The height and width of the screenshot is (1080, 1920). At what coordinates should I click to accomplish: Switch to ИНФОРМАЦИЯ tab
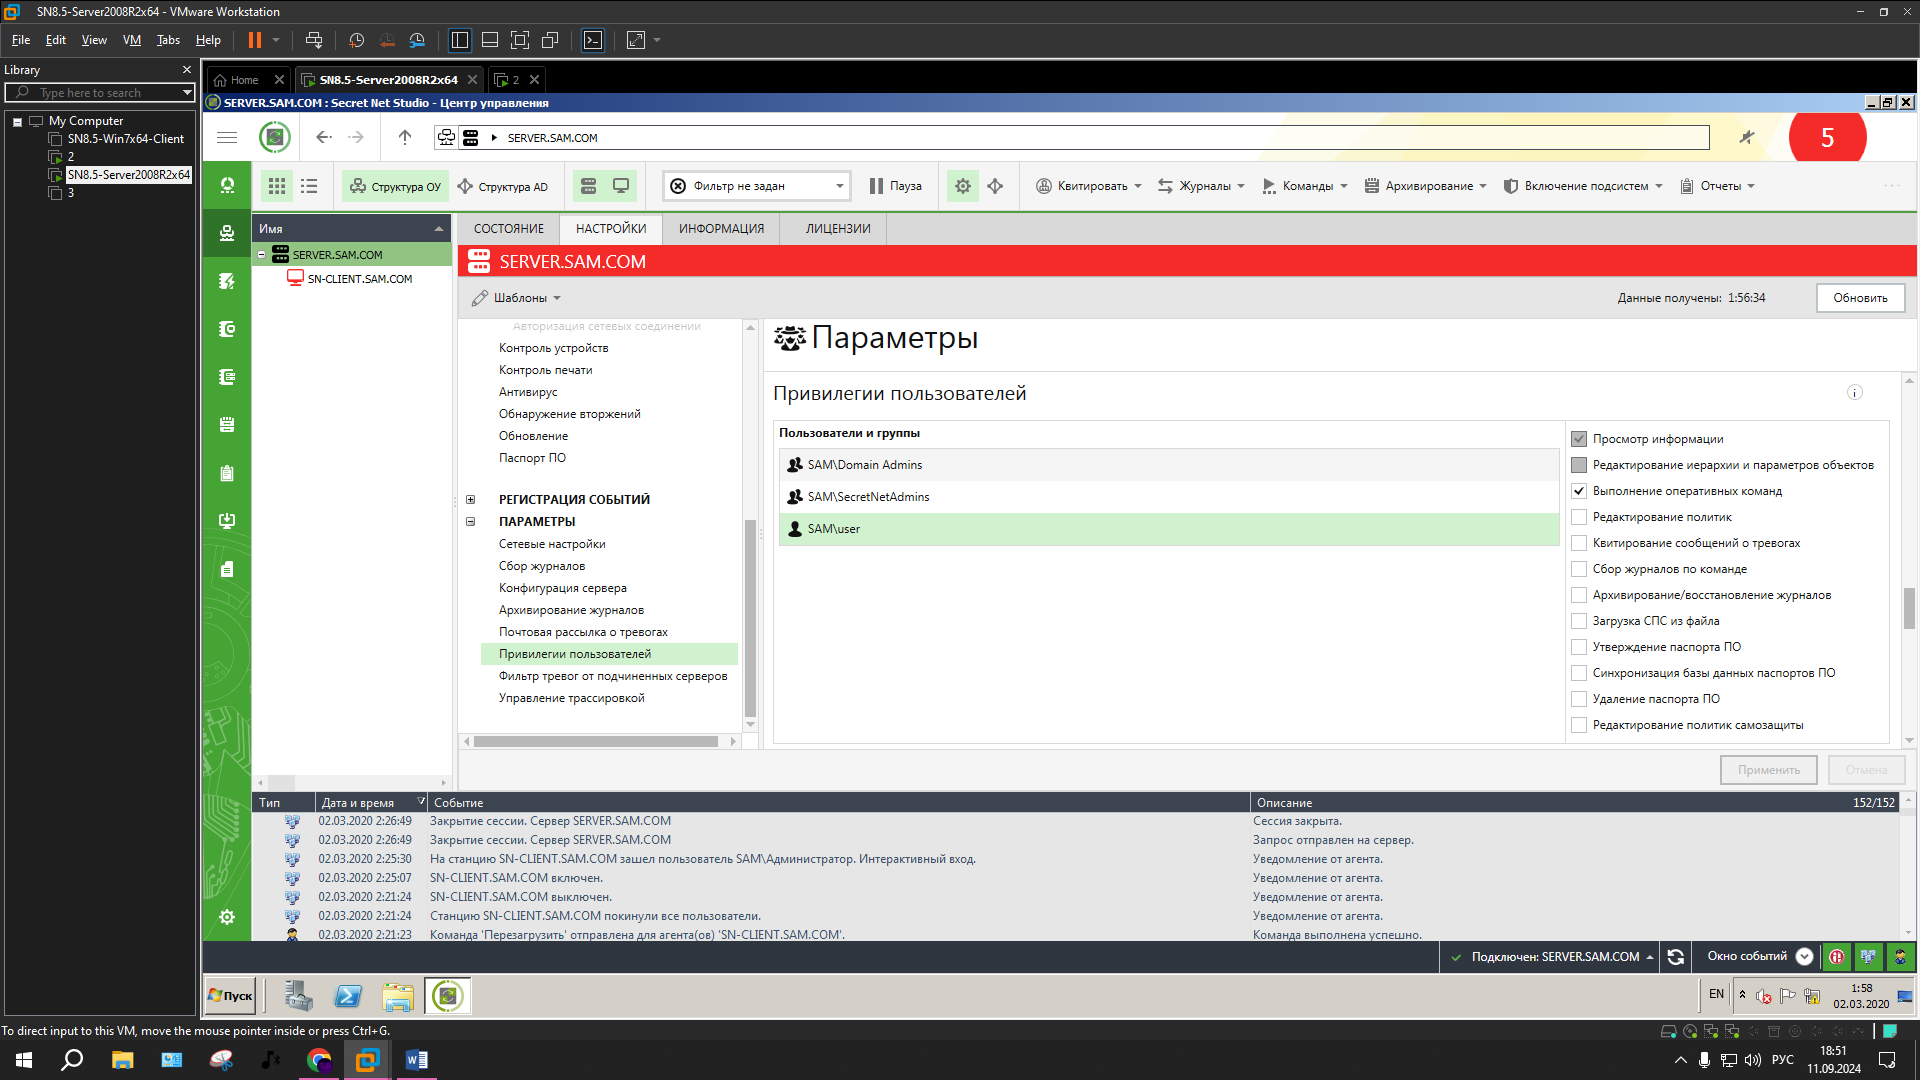pos(721,229)
